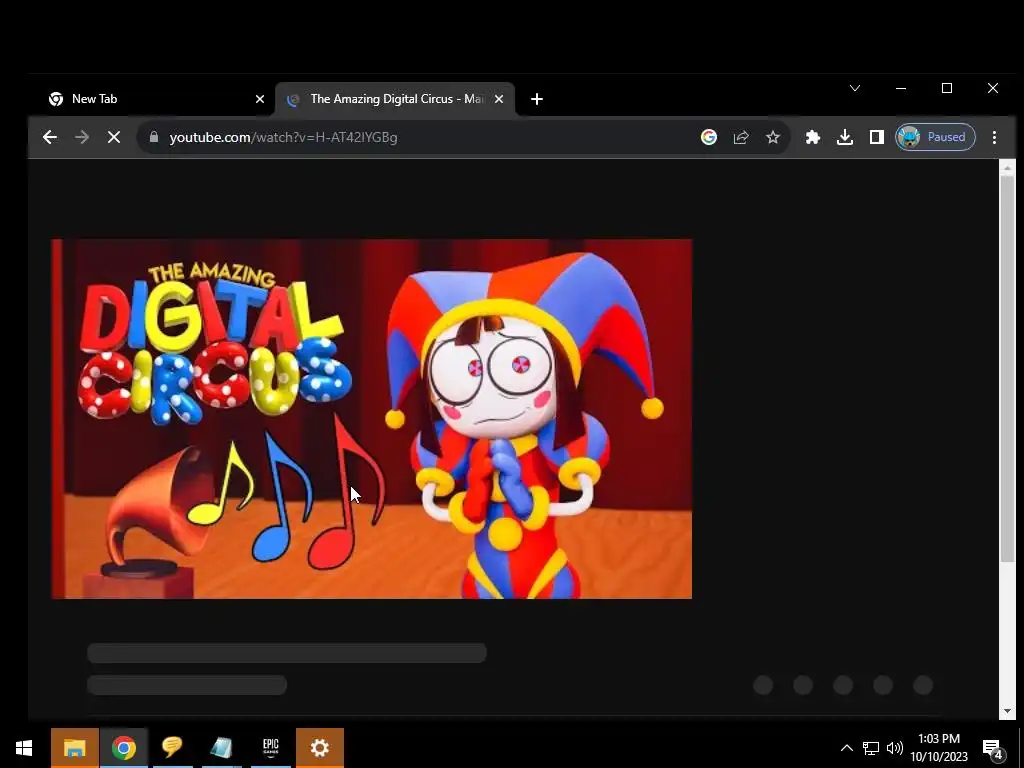This screenshot has height=768, width=1024.
Task: Share this page via share icon
Action: pyautogui.click(x=741, y=137)
